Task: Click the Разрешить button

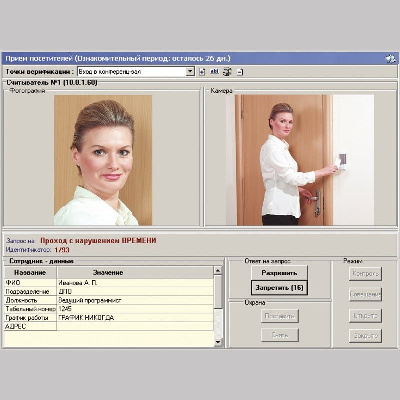Action: click(279, 273)
